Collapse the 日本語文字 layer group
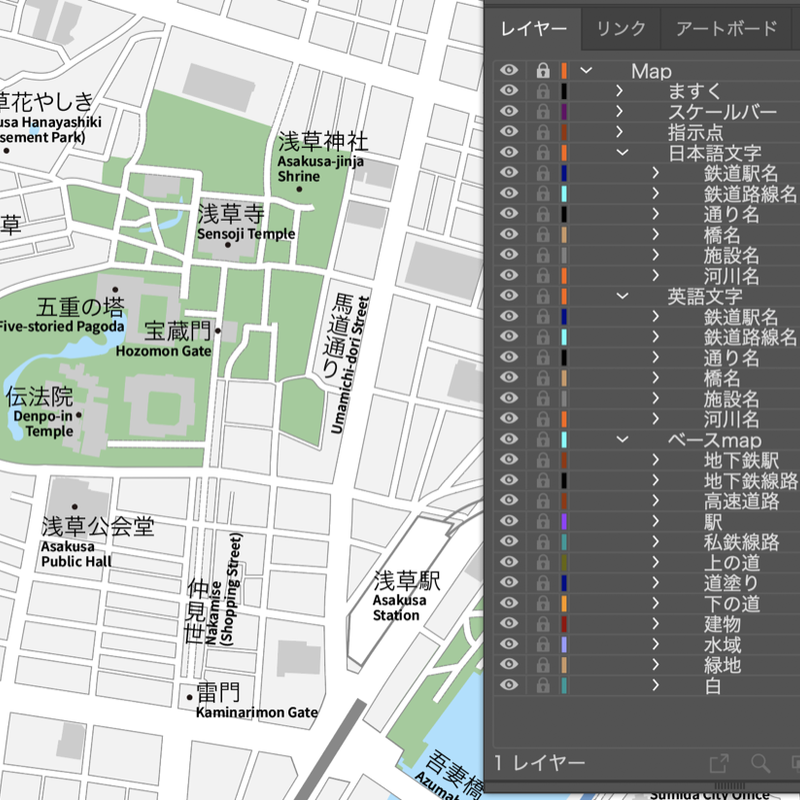This screenshot has height=800, width=800. 621,153
